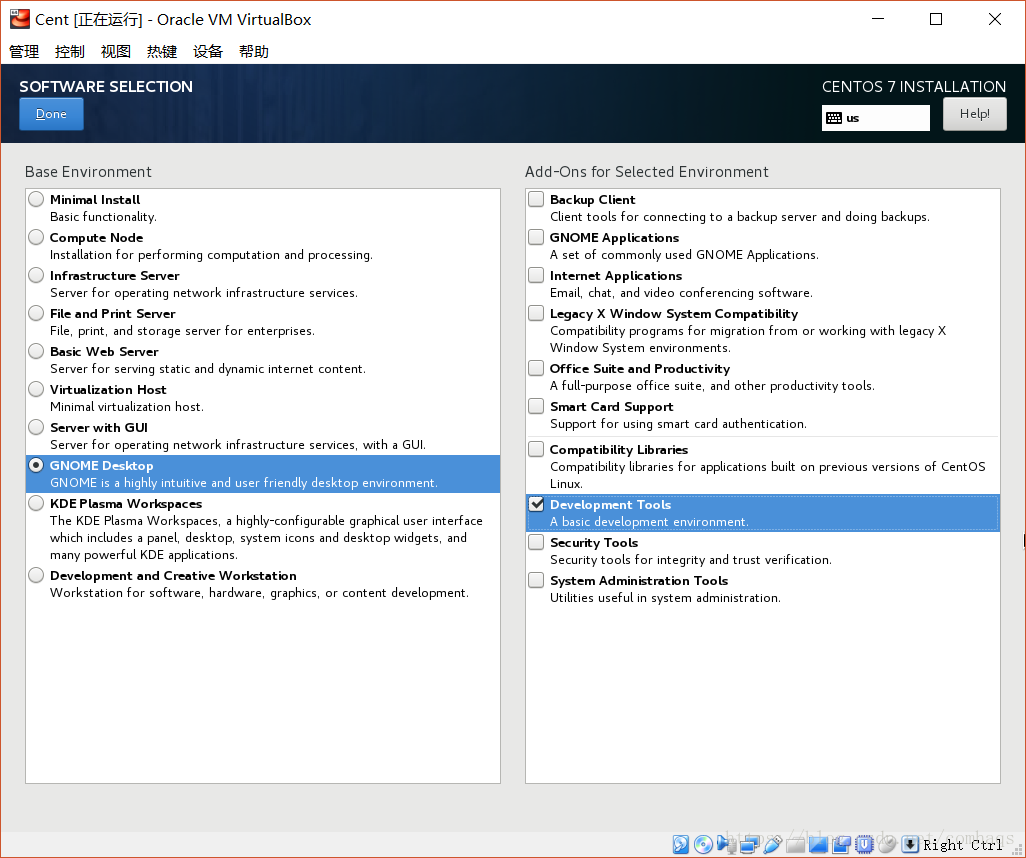
Task: Click 'GNOME is a highly intuitive' description
Action: (x=243, y=482)
